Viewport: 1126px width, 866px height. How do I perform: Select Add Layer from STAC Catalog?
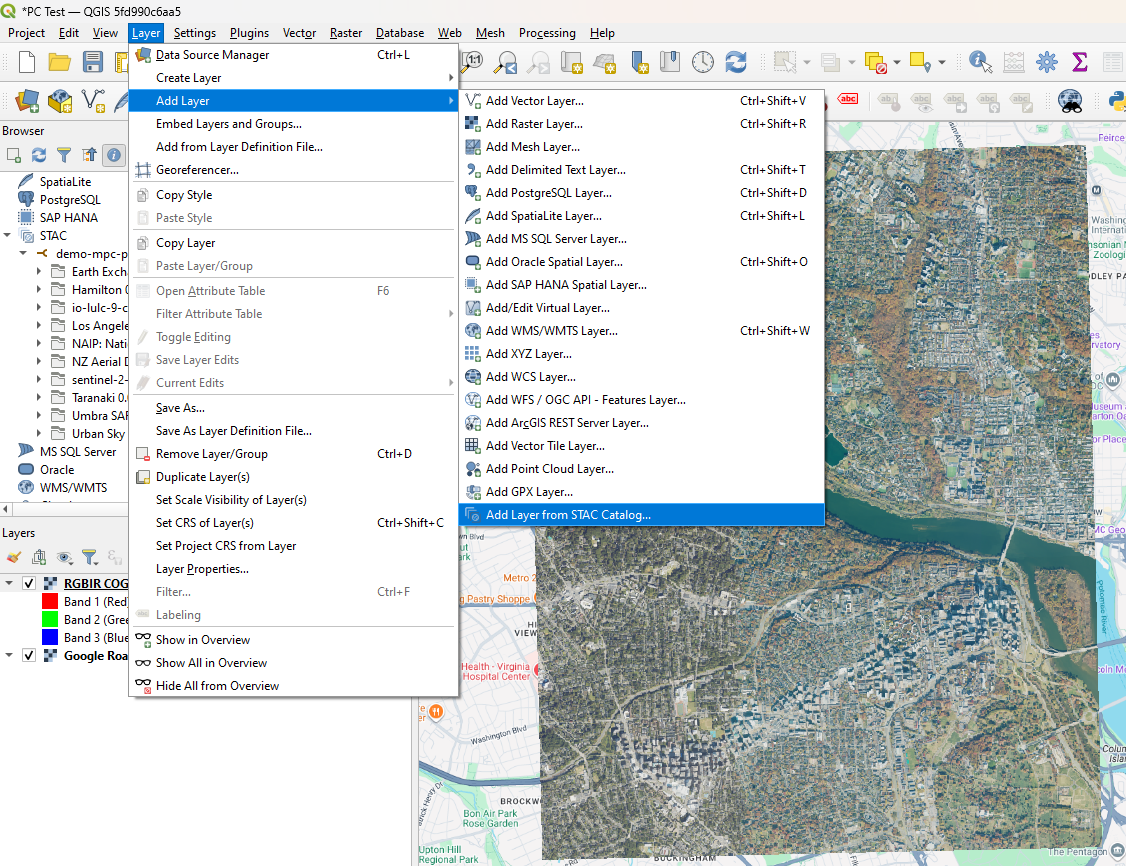(567, 515)
